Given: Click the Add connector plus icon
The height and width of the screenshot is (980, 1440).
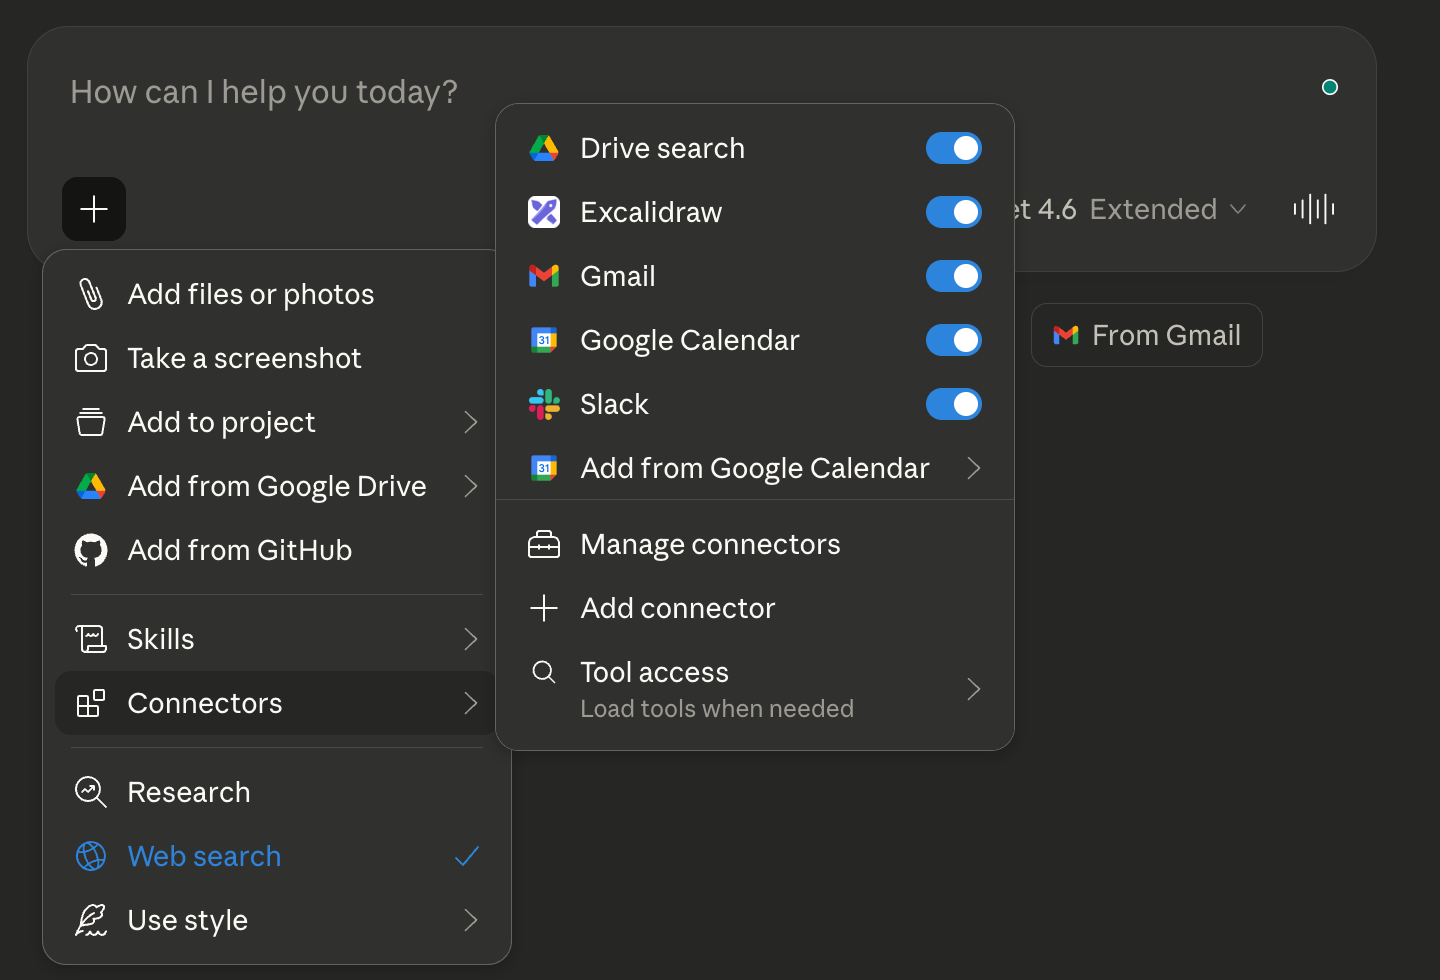Looking at the screenshot, I should point(544,608).
